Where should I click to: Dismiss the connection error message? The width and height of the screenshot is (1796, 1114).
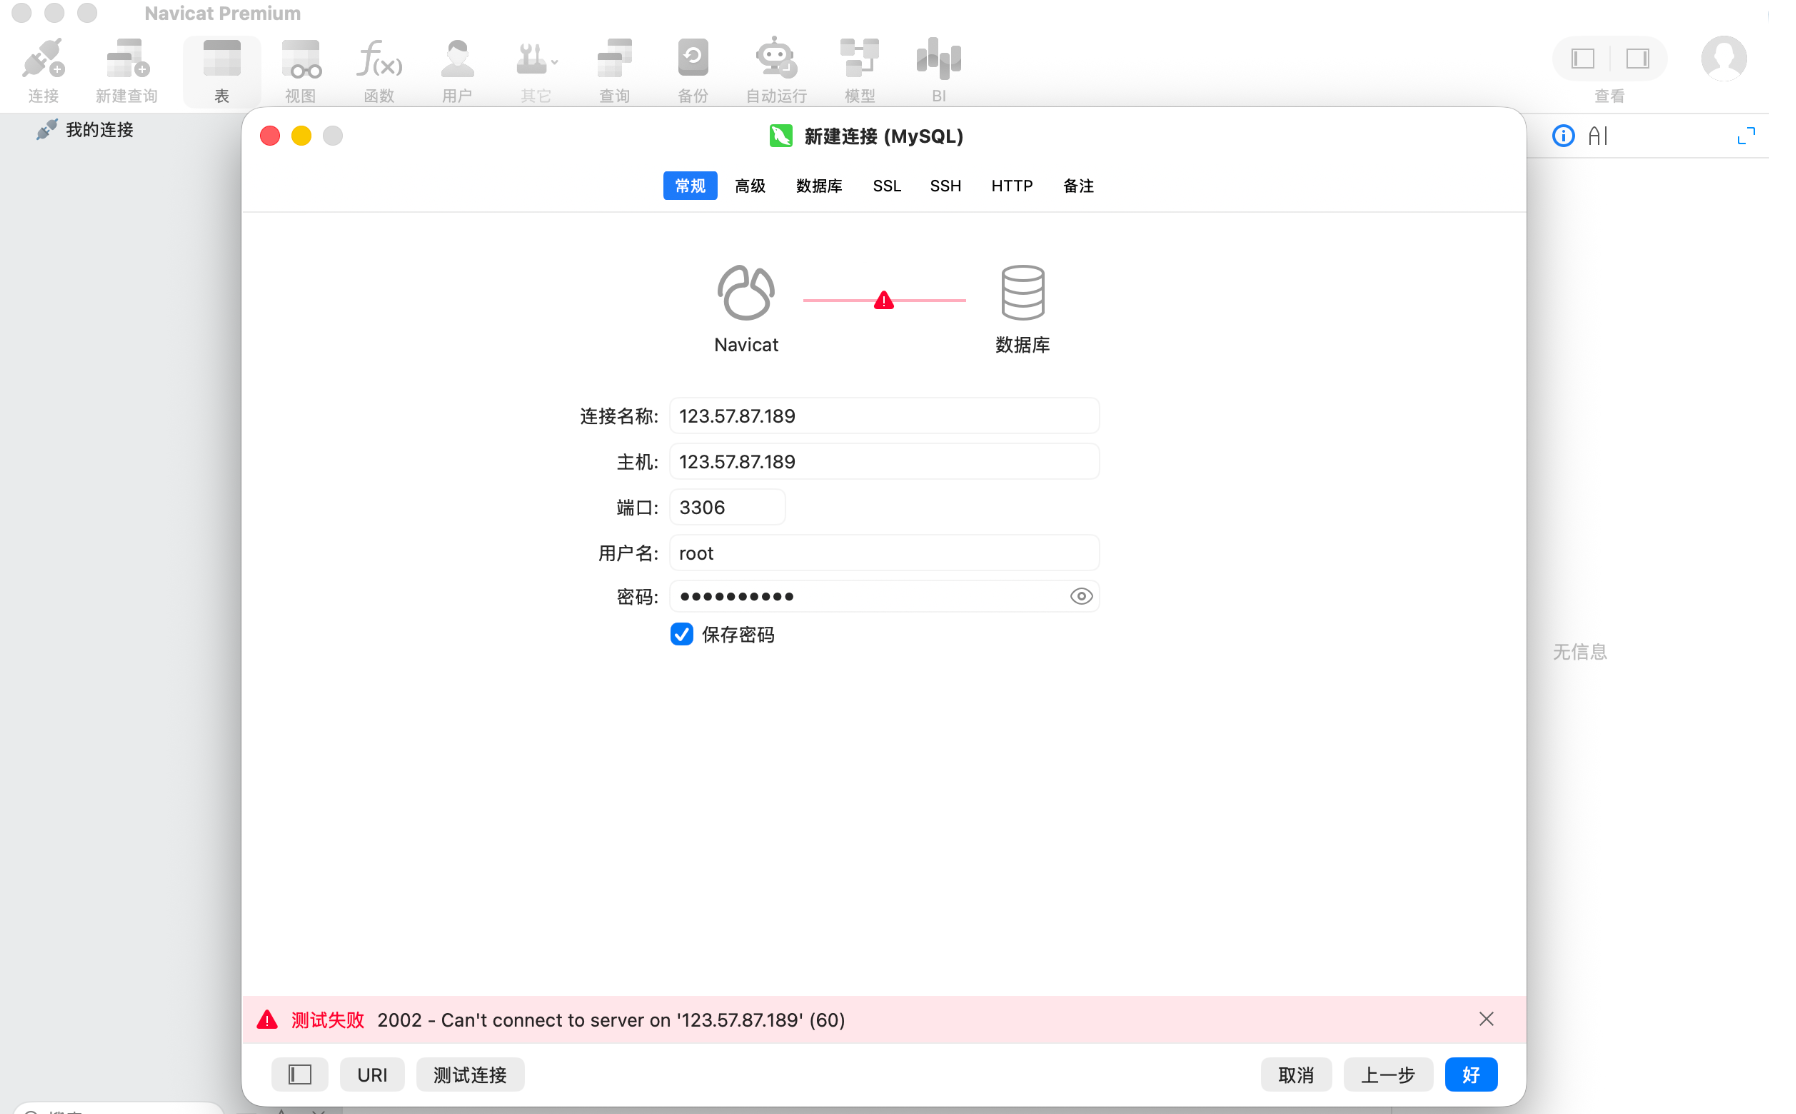1486,1019
